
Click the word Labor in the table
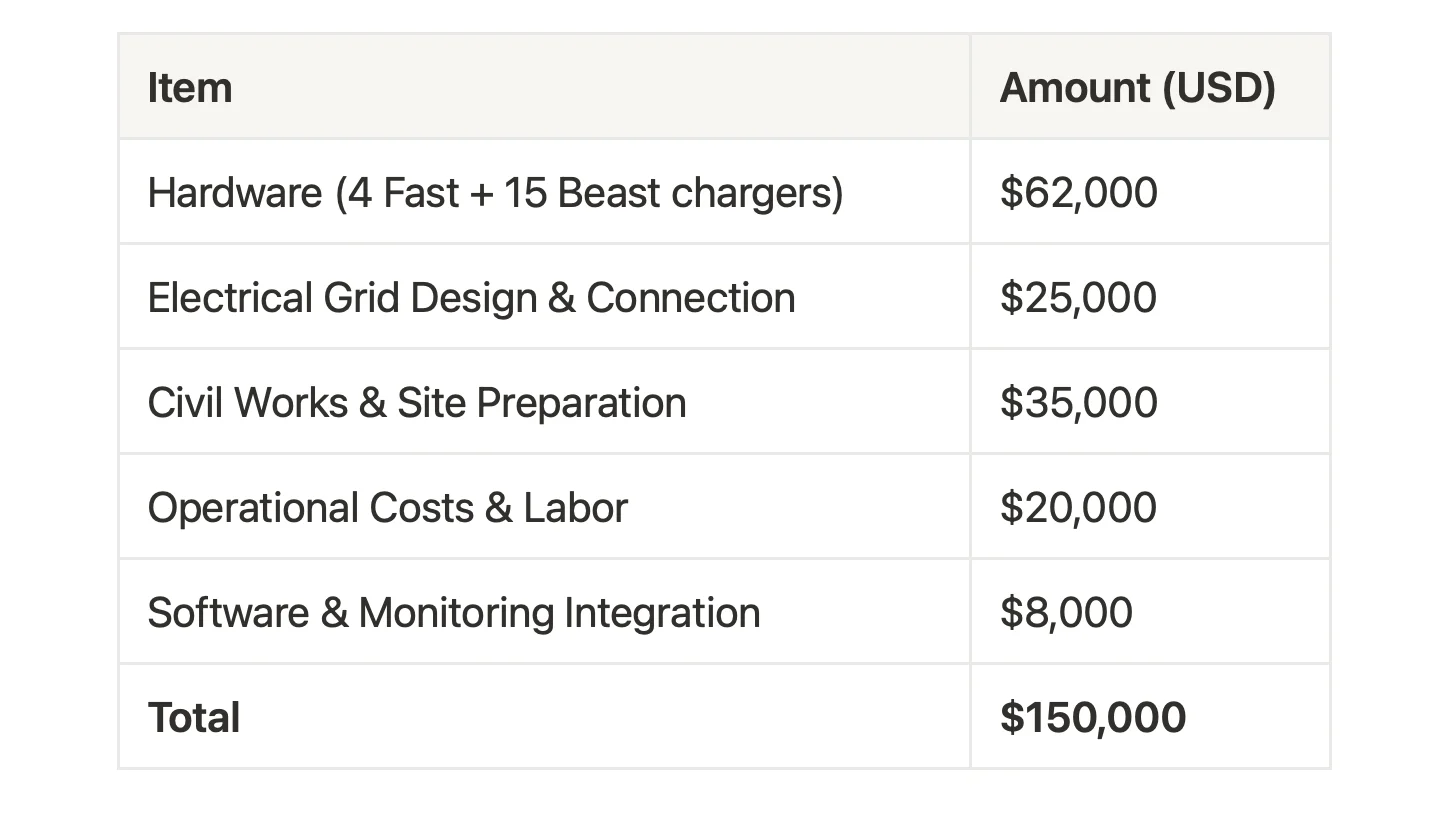(576, 508)
